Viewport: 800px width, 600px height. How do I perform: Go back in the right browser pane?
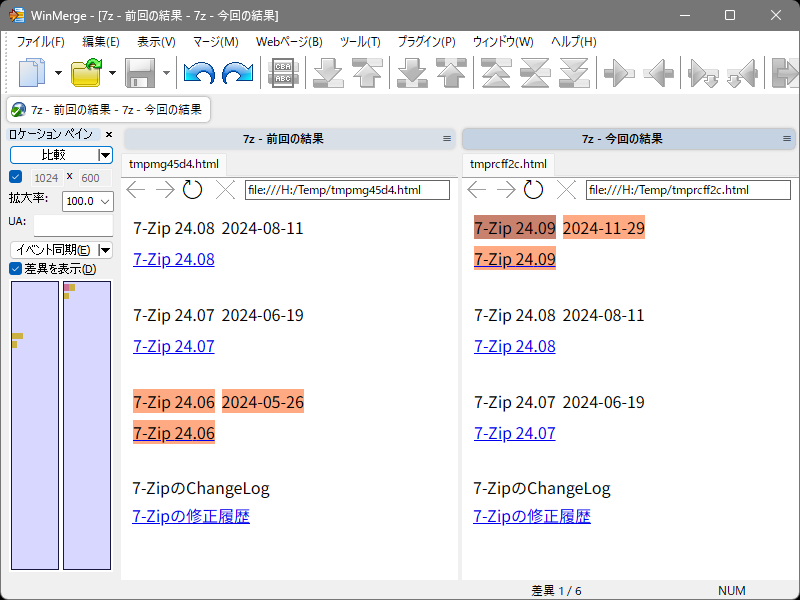tap(476, 190)
